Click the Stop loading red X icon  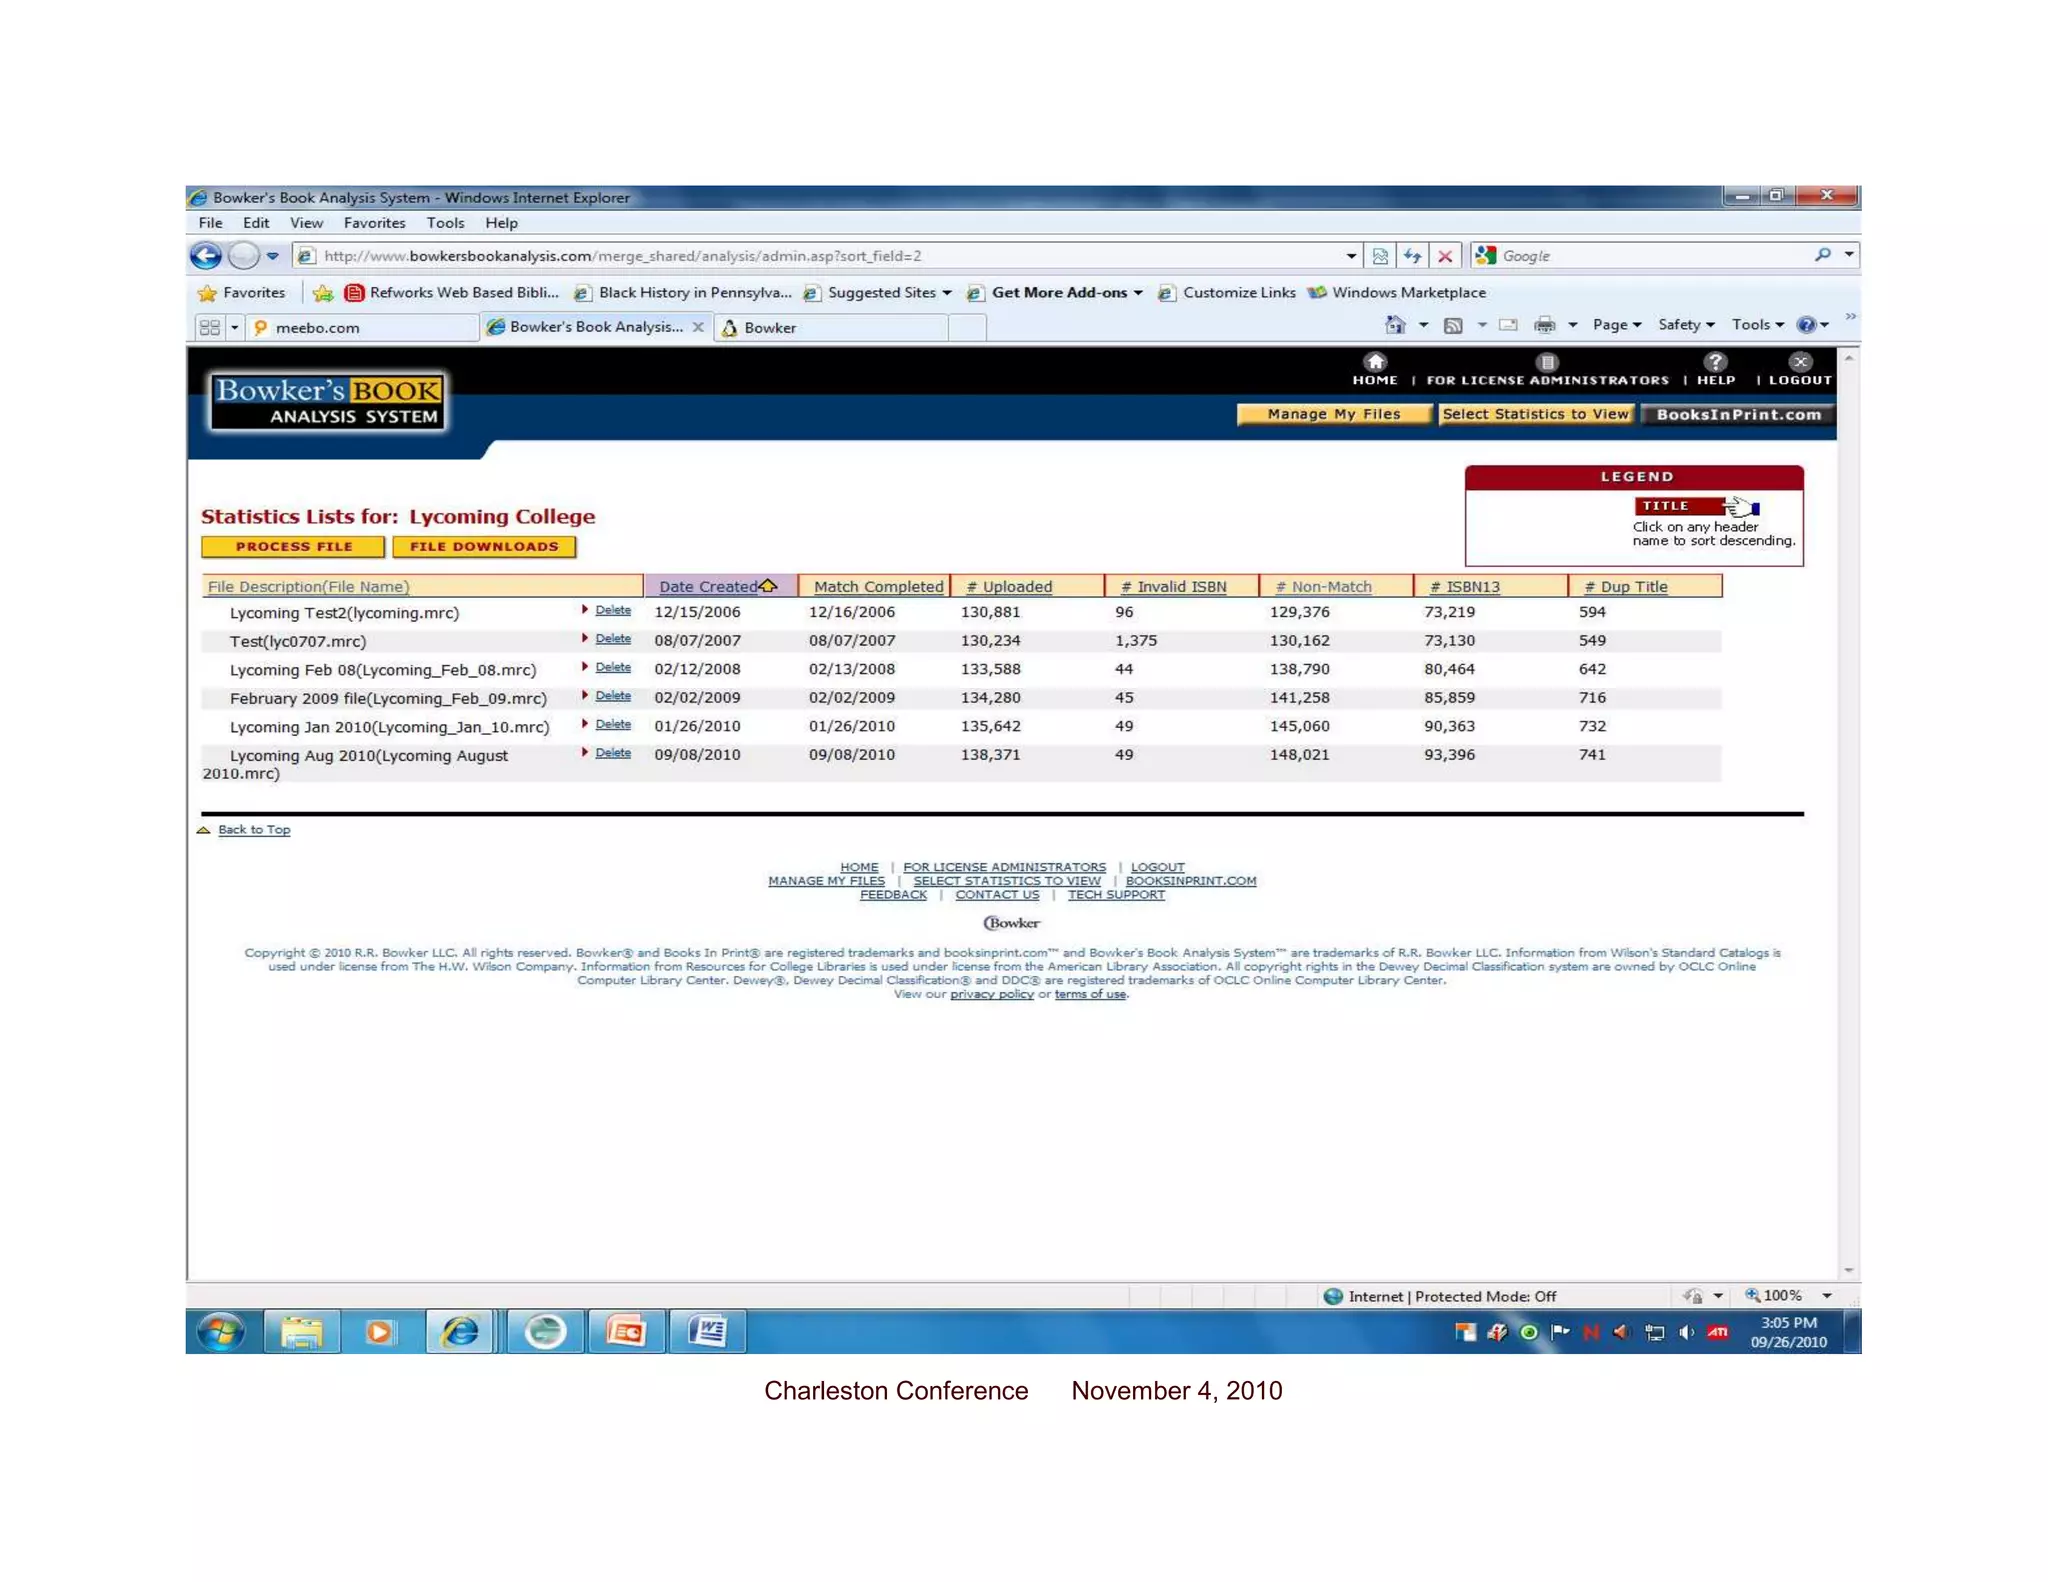tap(1445, 256)
